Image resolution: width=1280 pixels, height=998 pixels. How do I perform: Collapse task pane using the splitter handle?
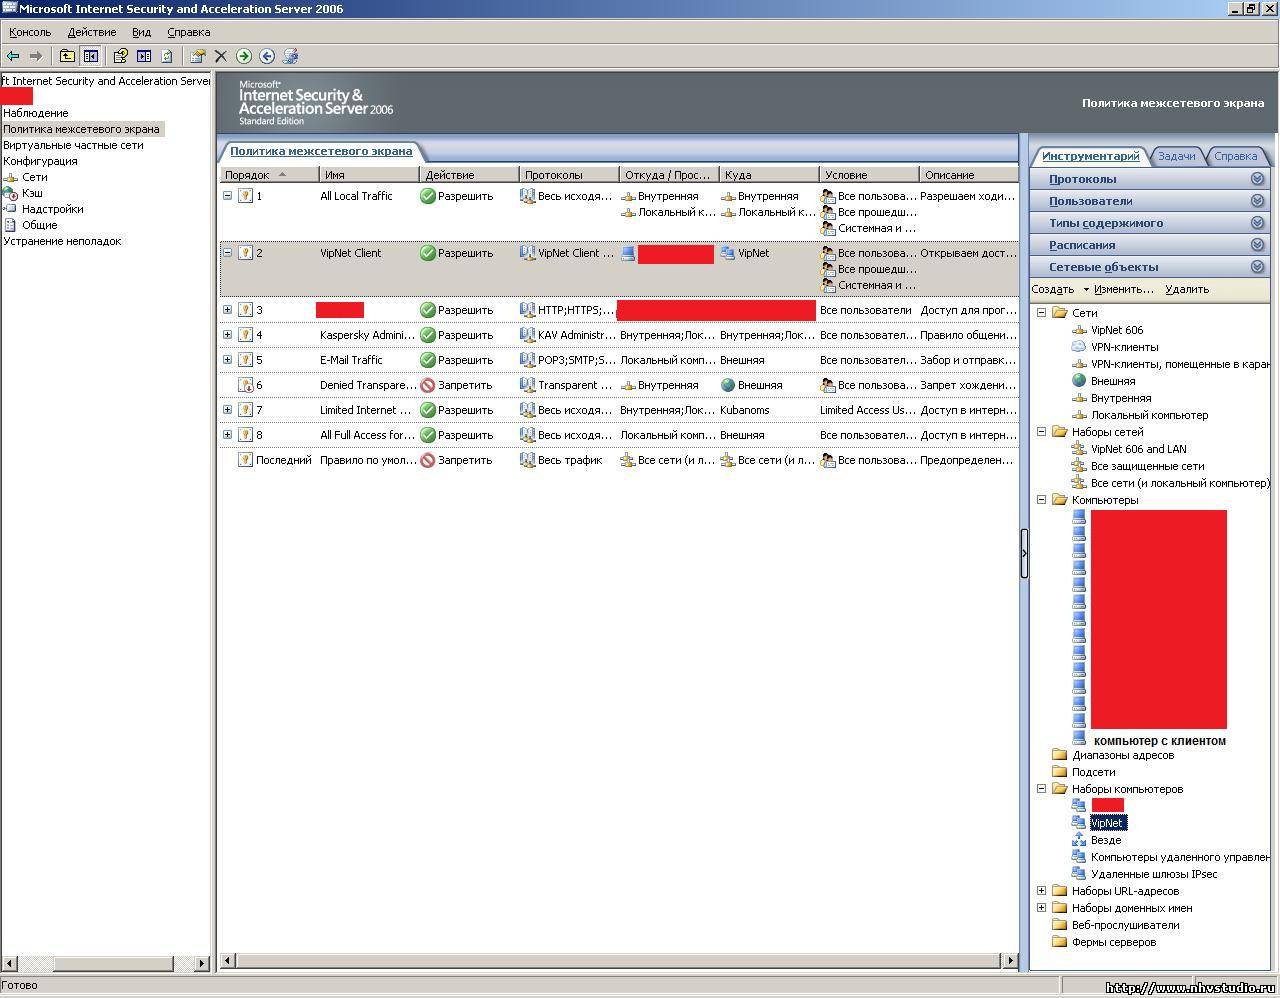(1024, 553)
